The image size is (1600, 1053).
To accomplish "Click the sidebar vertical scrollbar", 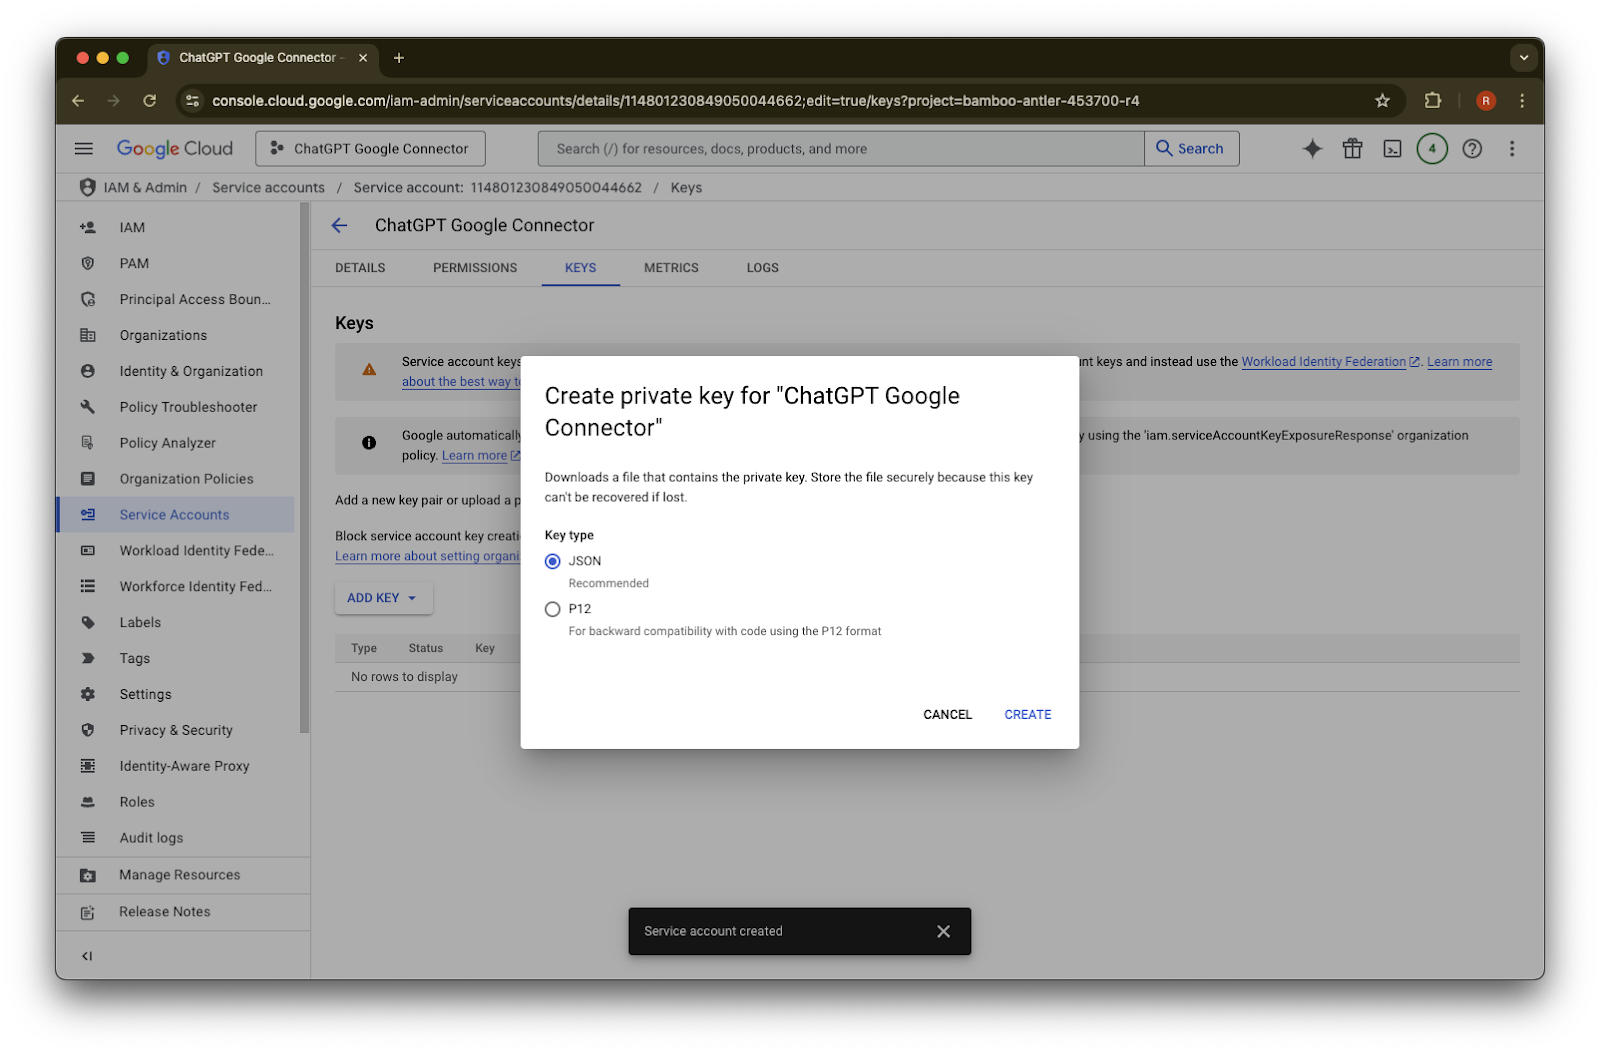I will pyautogui.click(x=304, y=468).
